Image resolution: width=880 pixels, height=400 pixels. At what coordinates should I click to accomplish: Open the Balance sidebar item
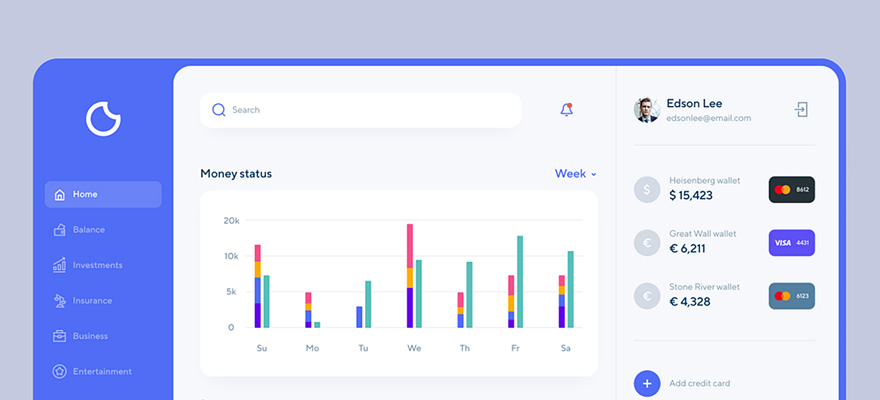tap(88, 230)
